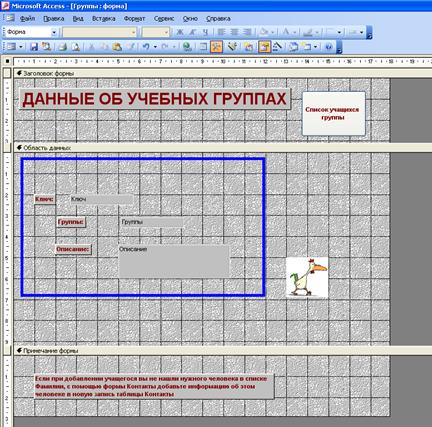Open the Вставка menu
This screenshot has height=427, width=432.
[104, 19]
